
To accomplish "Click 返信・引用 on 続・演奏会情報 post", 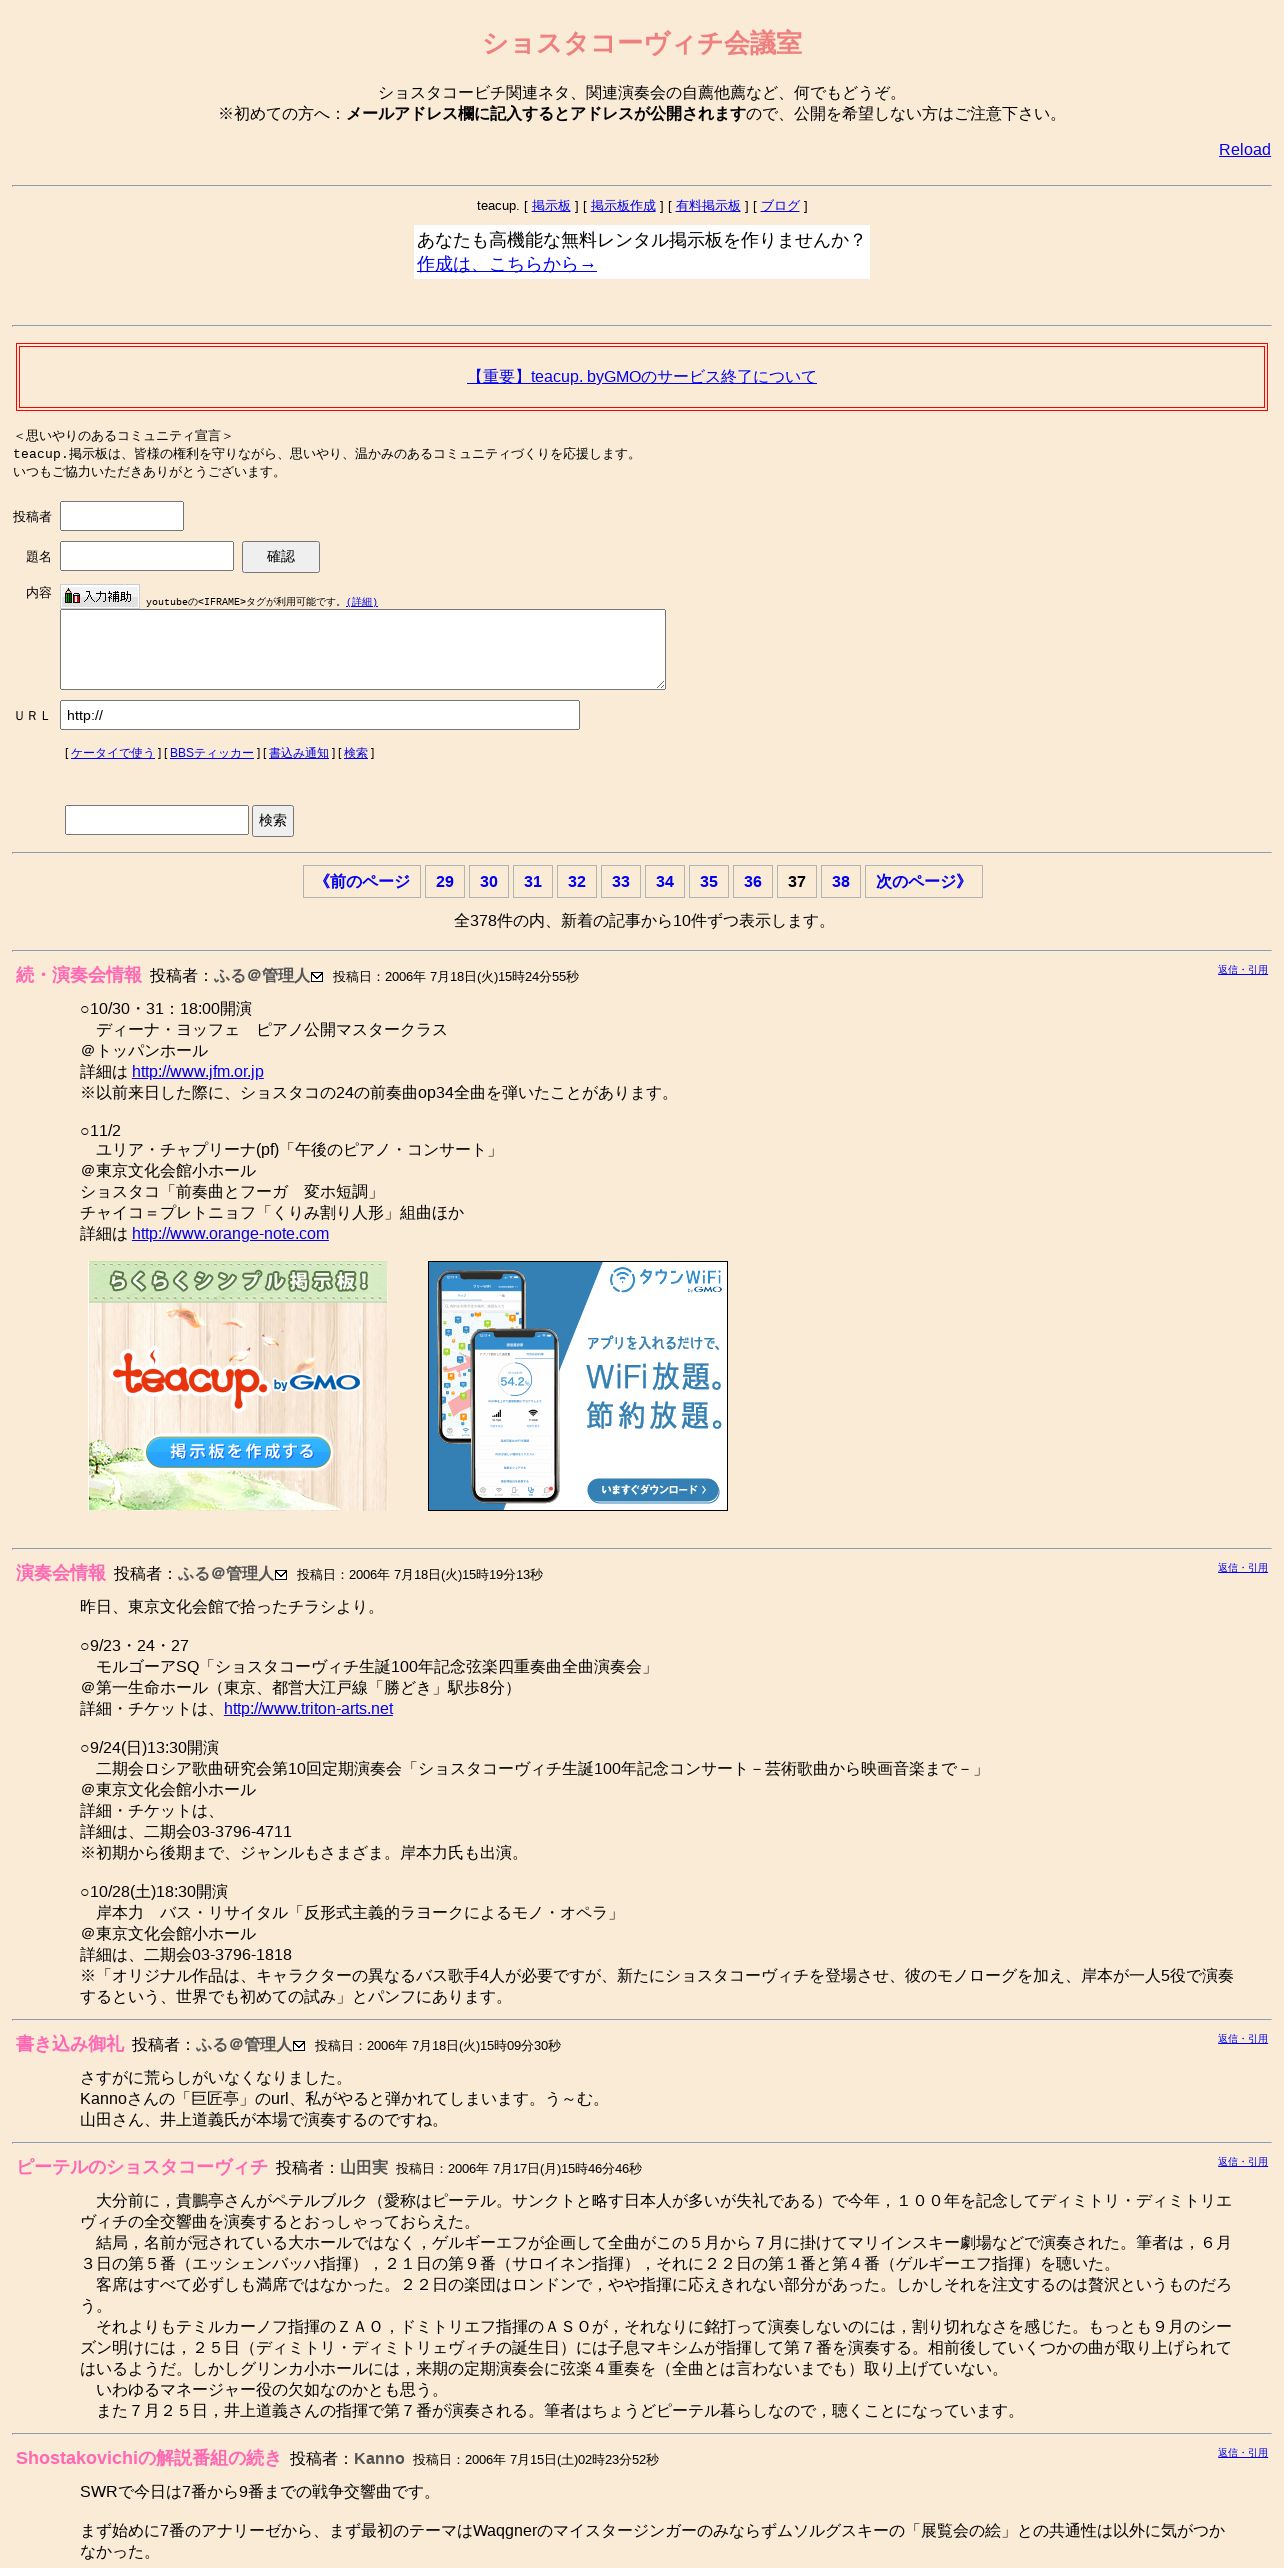I will pyautogui.click(x=1243, y=970).
